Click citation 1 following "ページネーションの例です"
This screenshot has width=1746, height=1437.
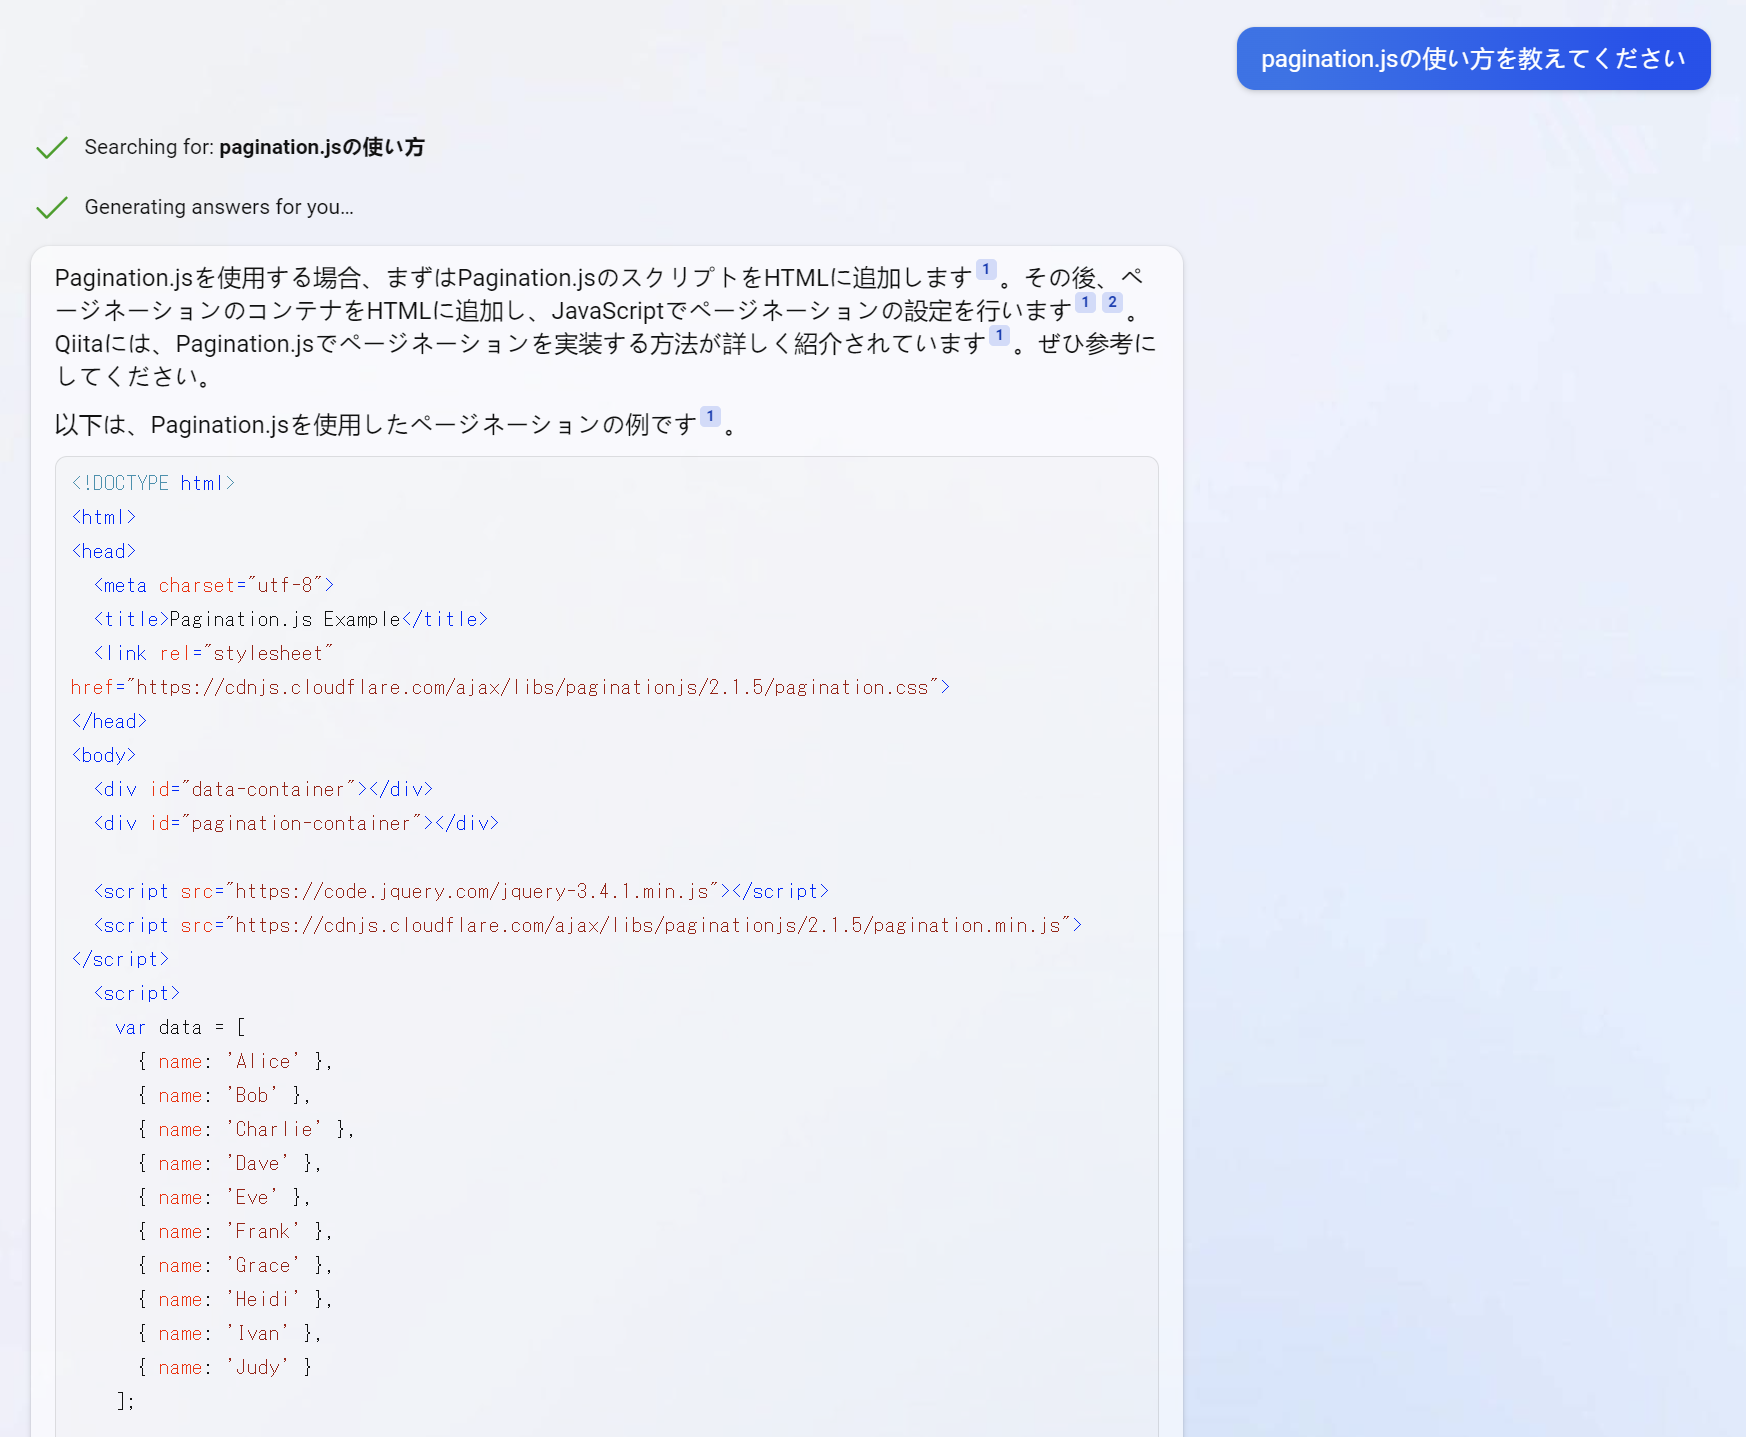click(711, 416)
